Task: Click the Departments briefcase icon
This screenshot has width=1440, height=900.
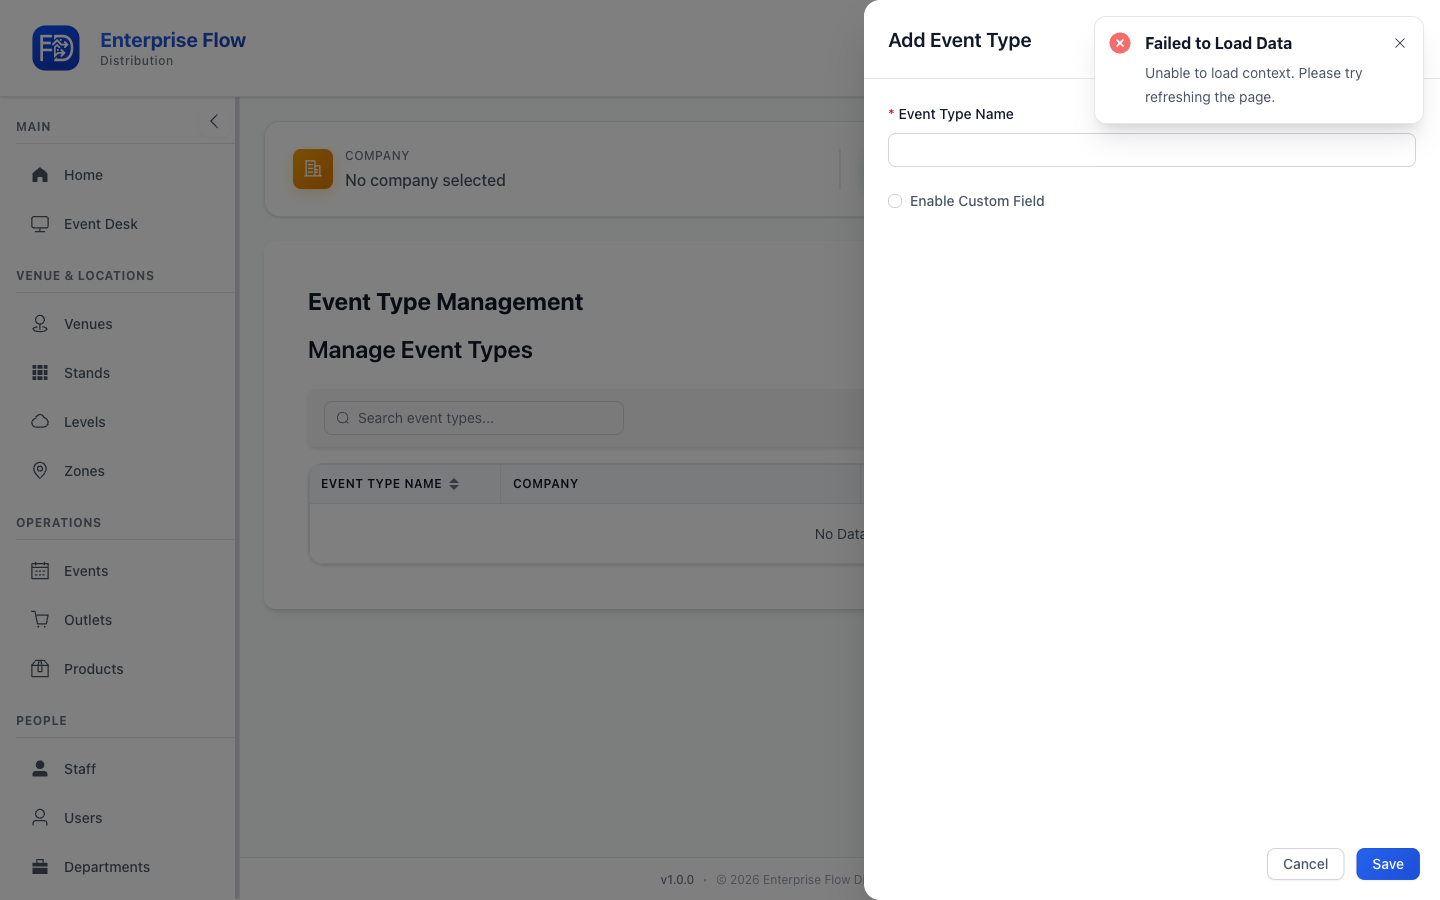Action: (40, 867)
